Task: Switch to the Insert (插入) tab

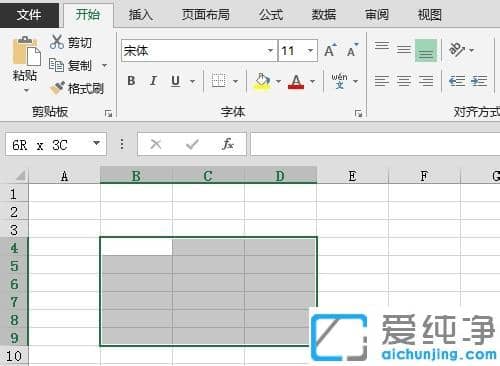Action: 140,15
